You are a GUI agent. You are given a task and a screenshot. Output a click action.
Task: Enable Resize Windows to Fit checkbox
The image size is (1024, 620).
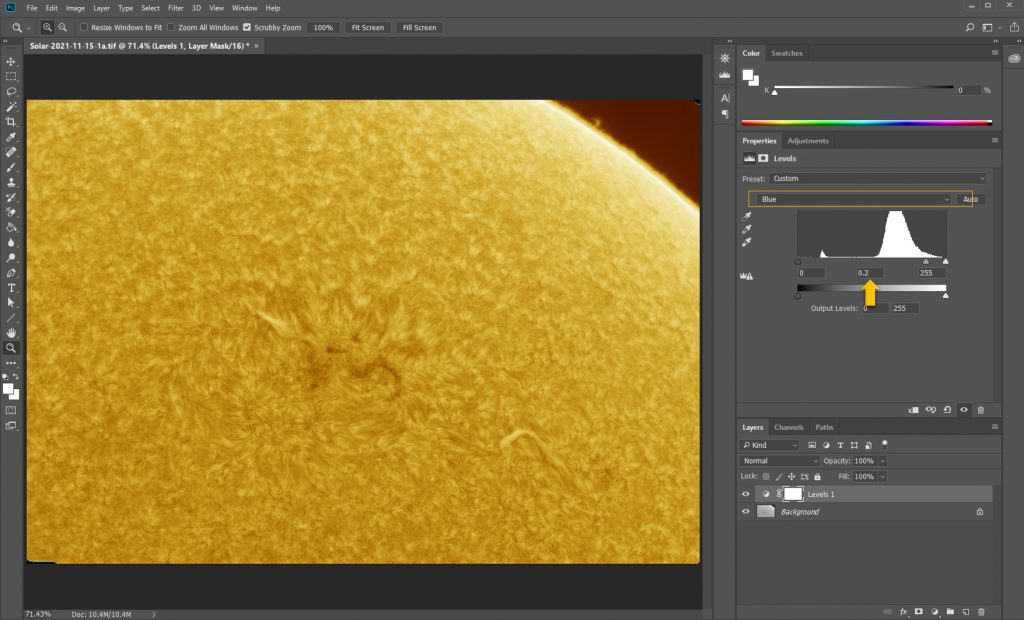click(x=84, y=27)
